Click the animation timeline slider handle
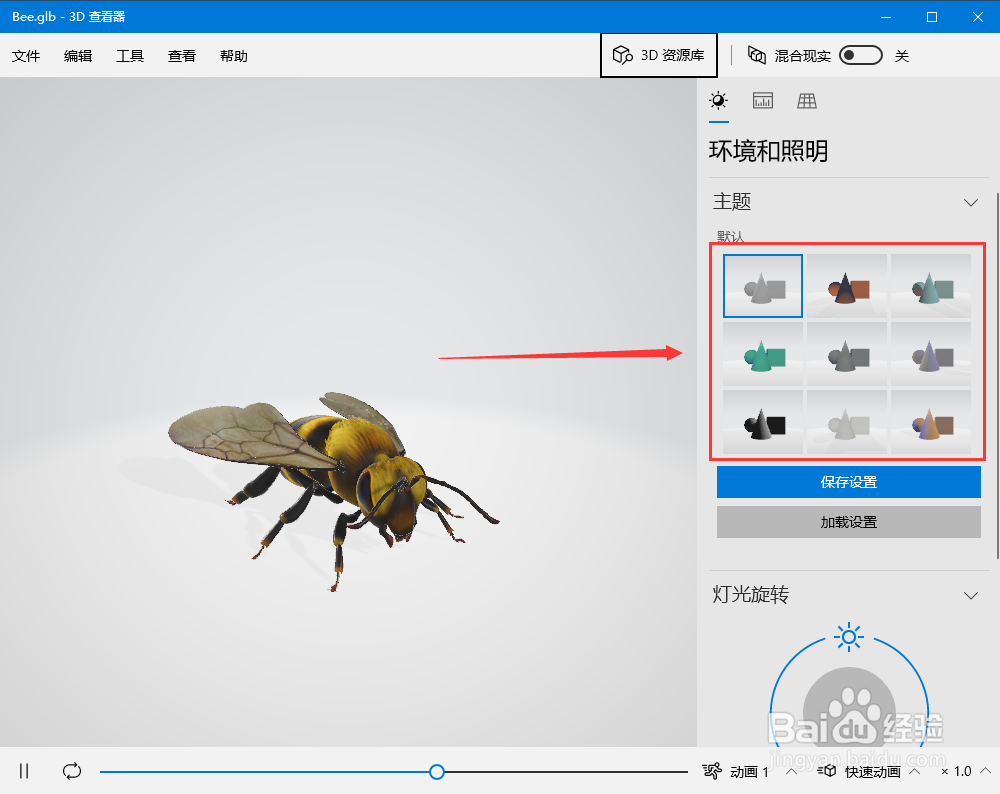1000x794 pixels. pos(437,772)
